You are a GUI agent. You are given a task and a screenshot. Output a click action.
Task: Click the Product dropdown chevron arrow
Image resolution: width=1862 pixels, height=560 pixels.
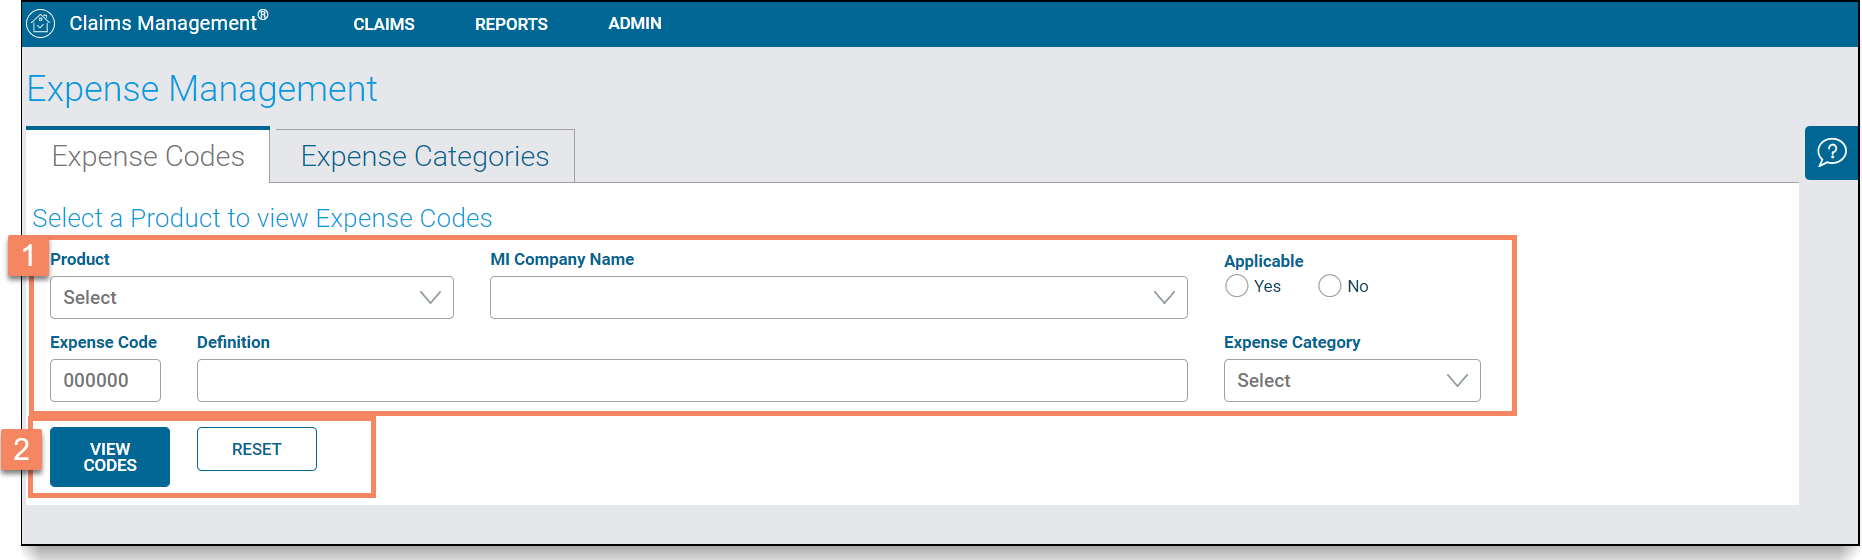pos(430,297)
